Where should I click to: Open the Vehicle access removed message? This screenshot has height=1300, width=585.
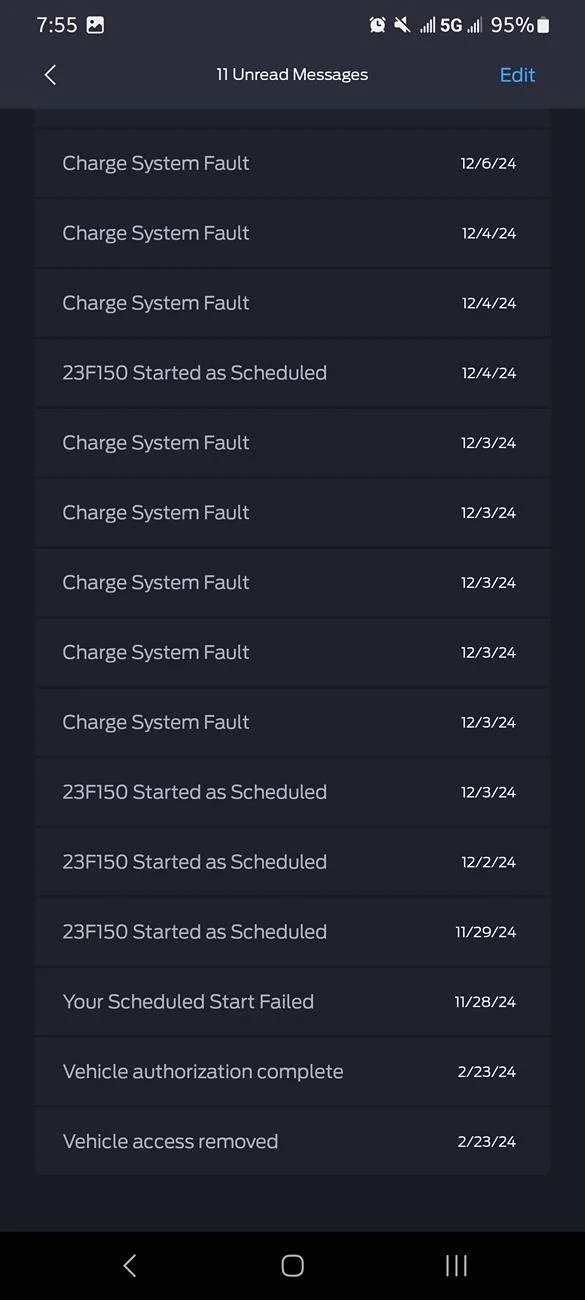[292, 1141]
